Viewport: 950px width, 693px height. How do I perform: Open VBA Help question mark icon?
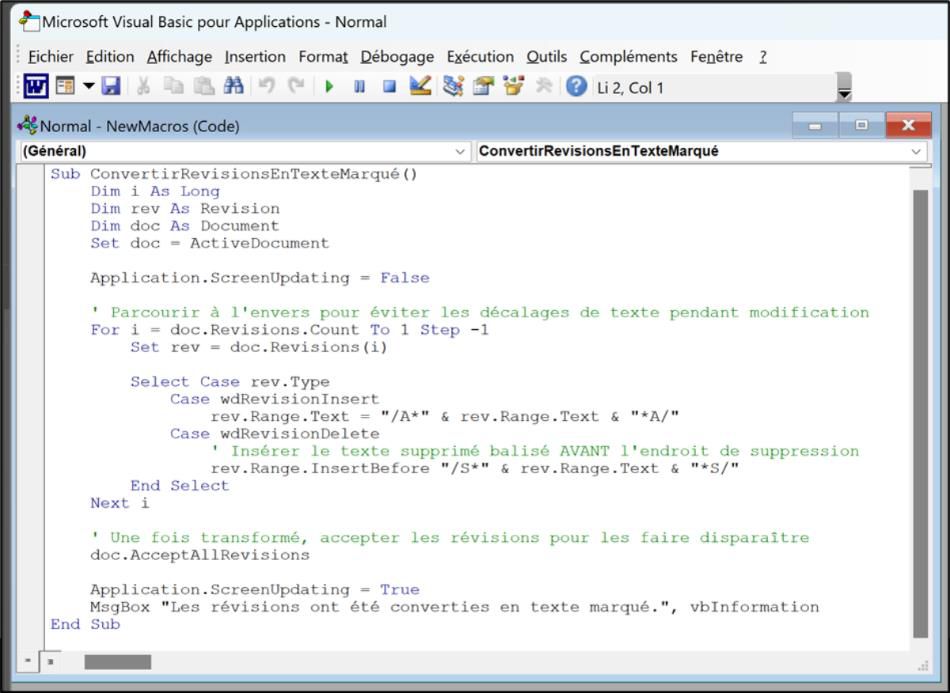[x=576, y=87]
